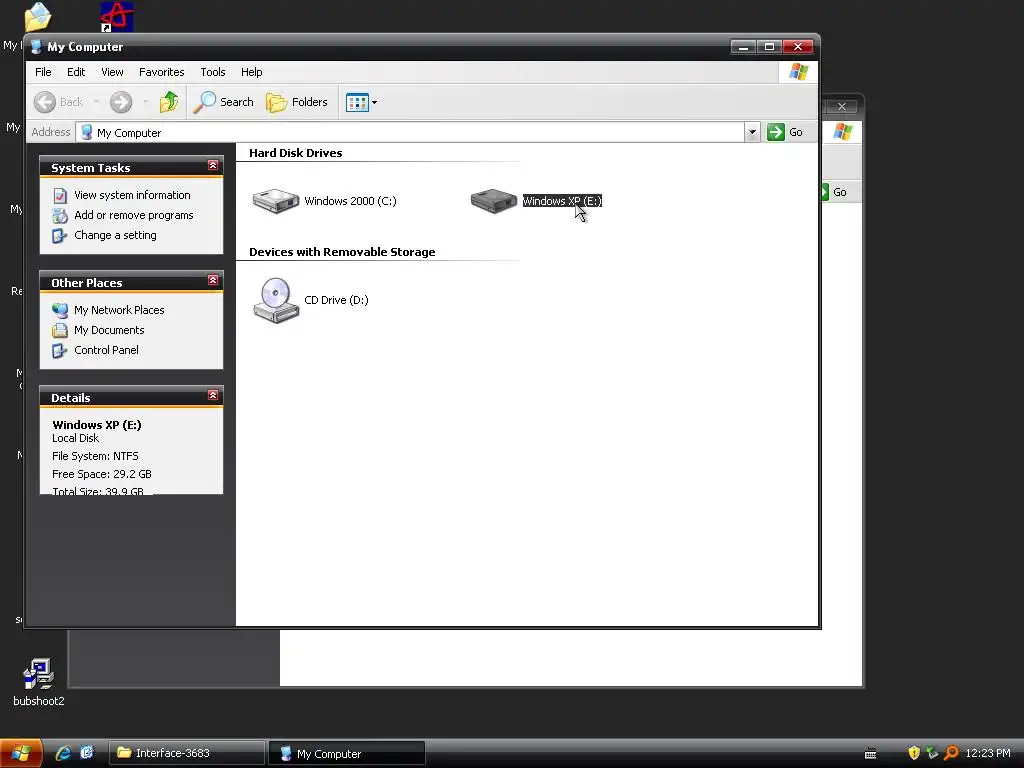Collapse the System Tasks panel

(x=213, y=166)
